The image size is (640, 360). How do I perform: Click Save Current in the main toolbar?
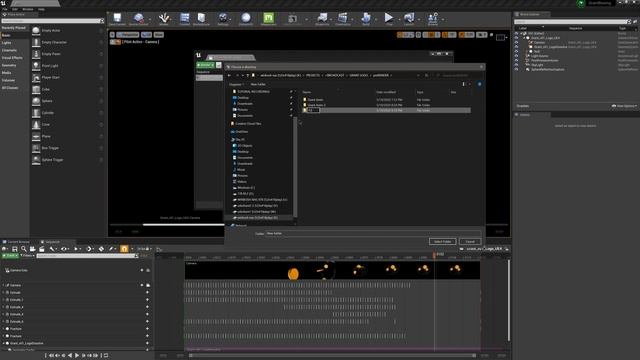[x=117, y=18]
